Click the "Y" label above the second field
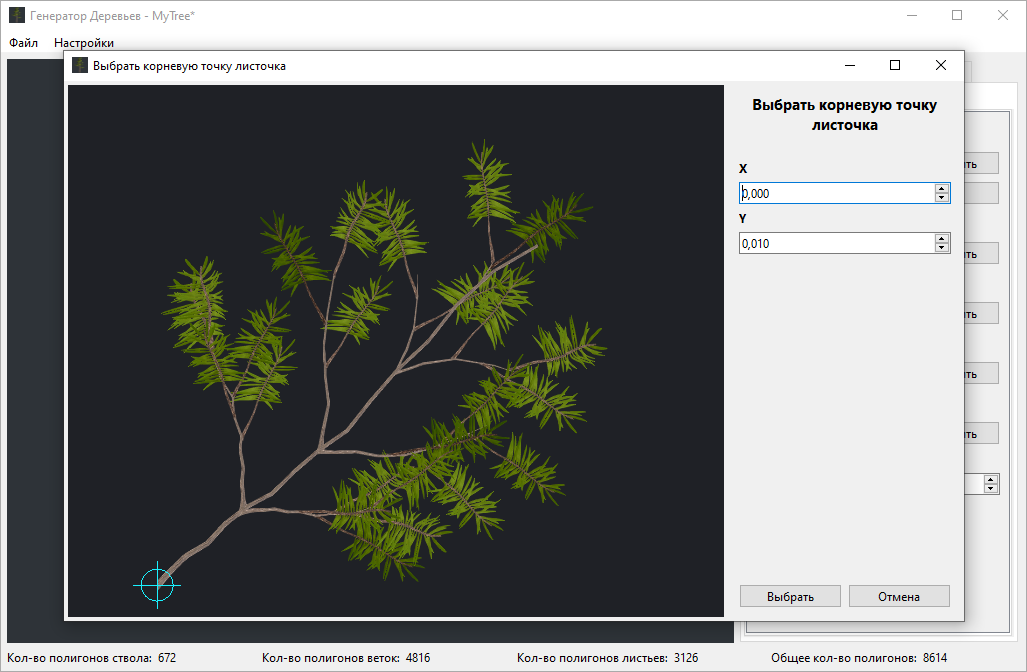The height and width of the screenshot is (672, 1027). pos(743,218)
